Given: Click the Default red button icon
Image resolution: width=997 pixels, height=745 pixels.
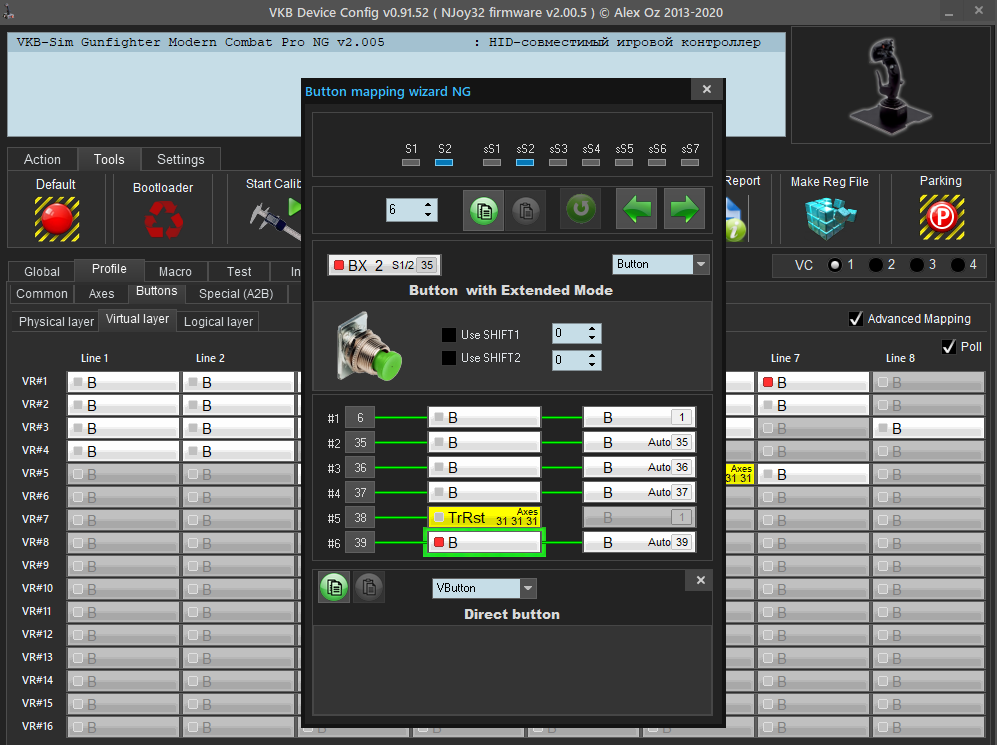Looking at the screenshot, I should coord(57,219).
